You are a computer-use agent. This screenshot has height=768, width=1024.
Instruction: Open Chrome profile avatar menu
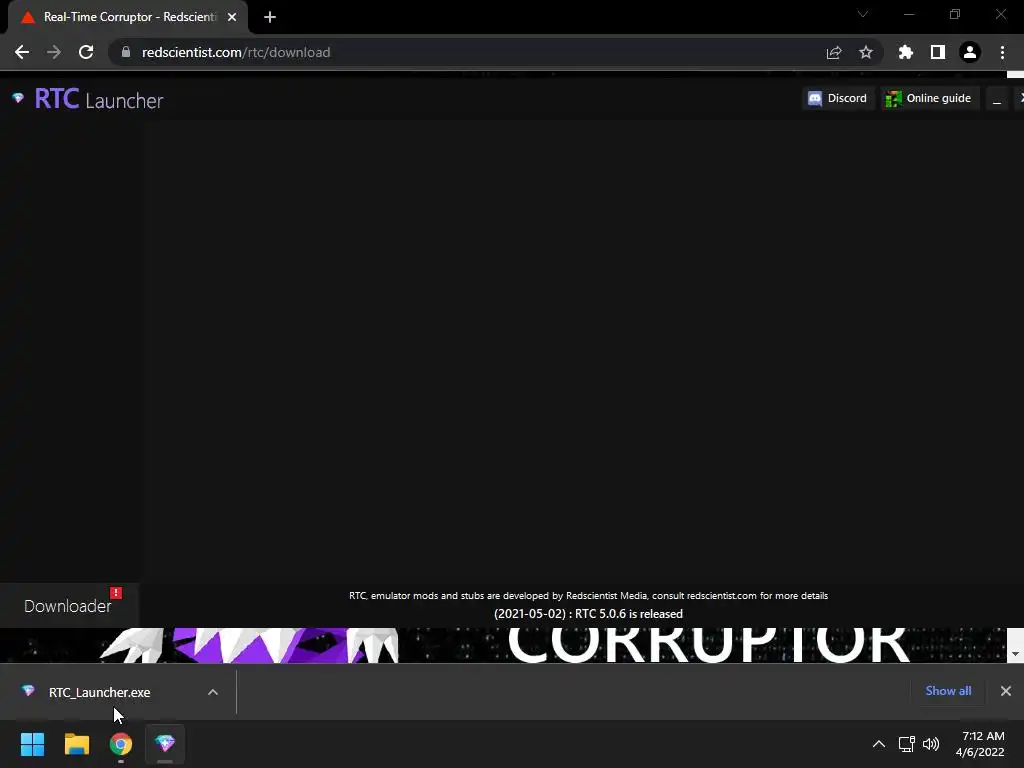(970, 52)
